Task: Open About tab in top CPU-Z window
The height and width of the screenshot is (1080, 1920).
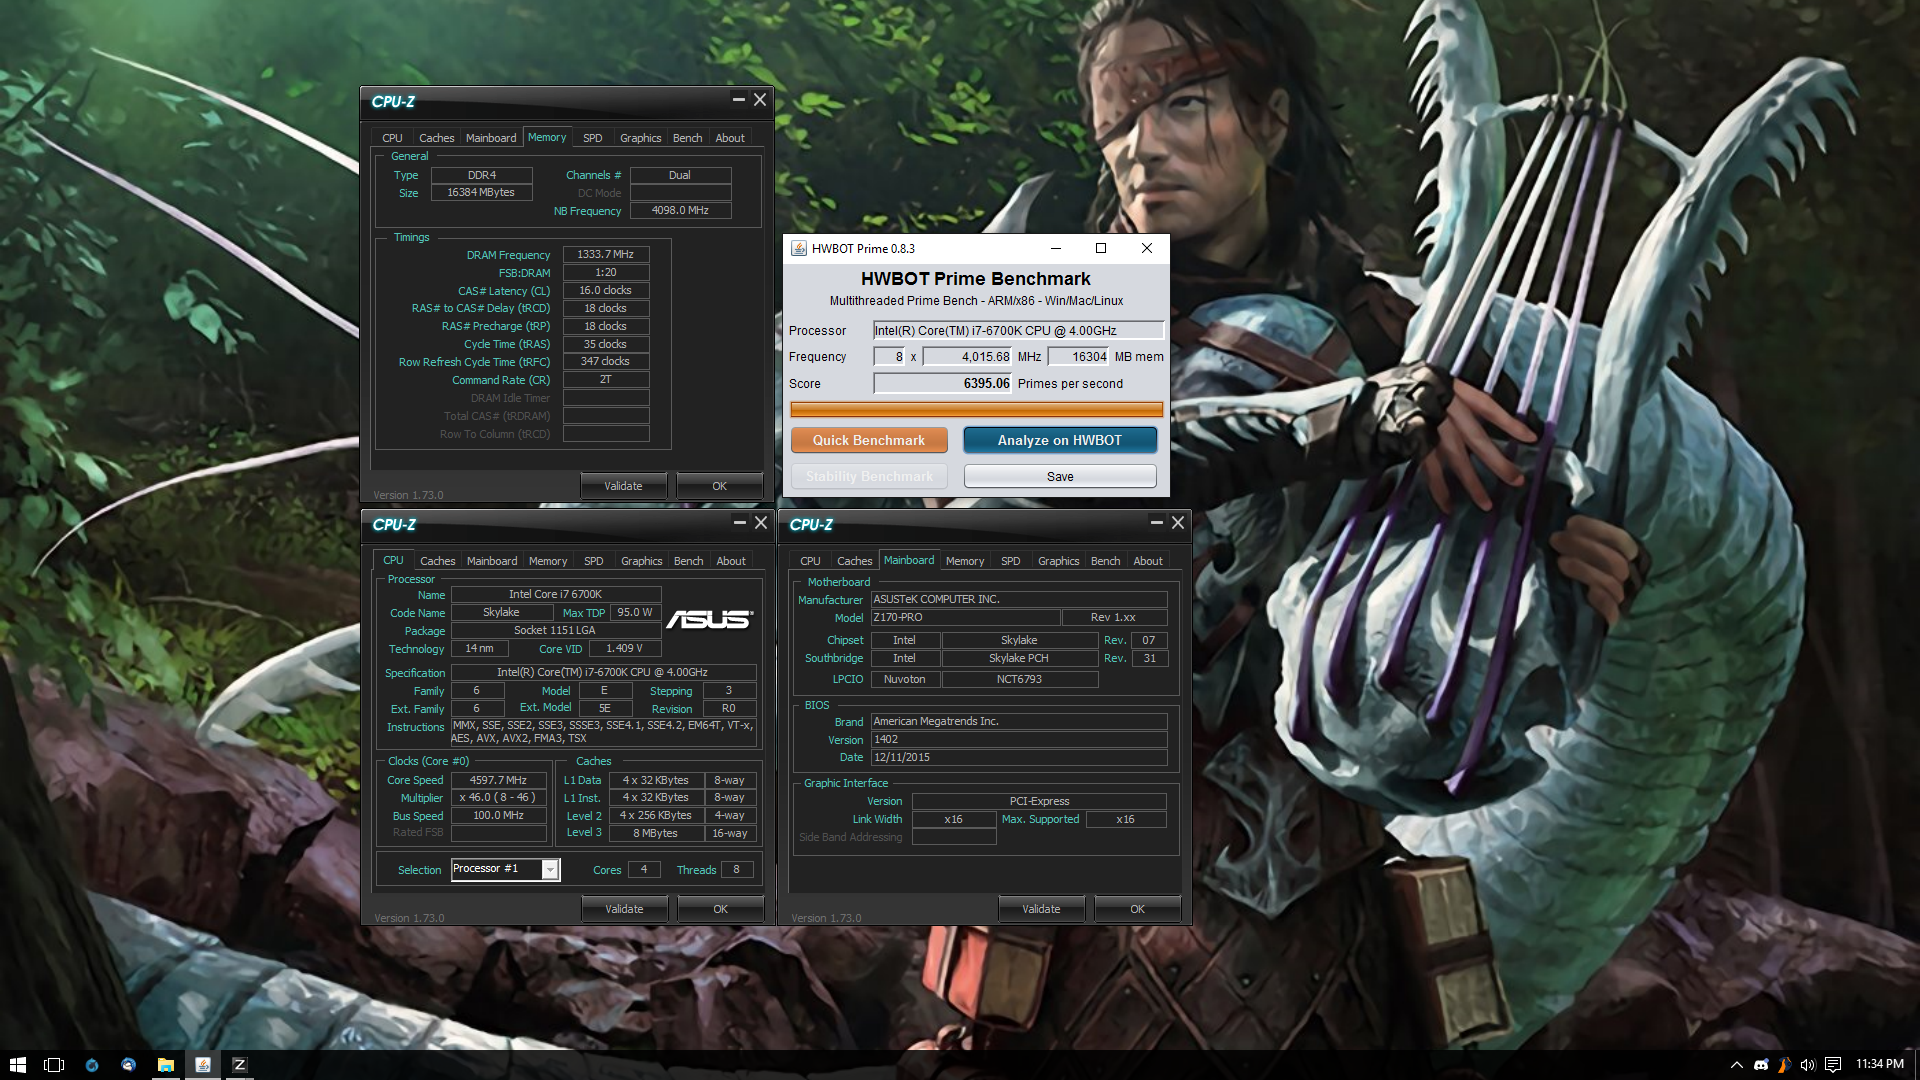Action: [730, 138]
